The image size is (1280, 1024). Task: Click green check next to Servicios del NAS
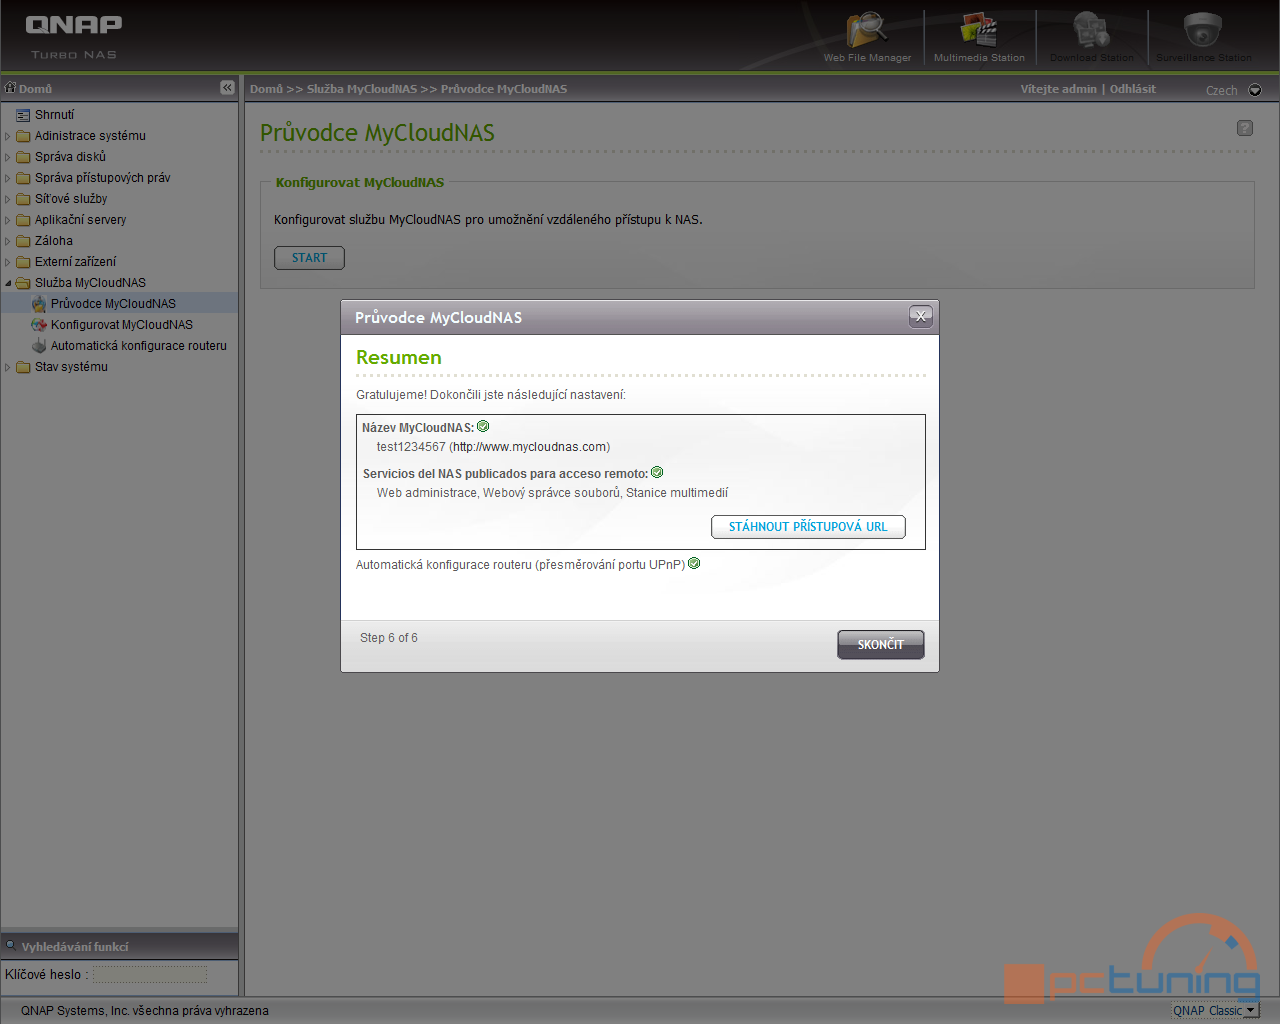(x=657, y=472)
